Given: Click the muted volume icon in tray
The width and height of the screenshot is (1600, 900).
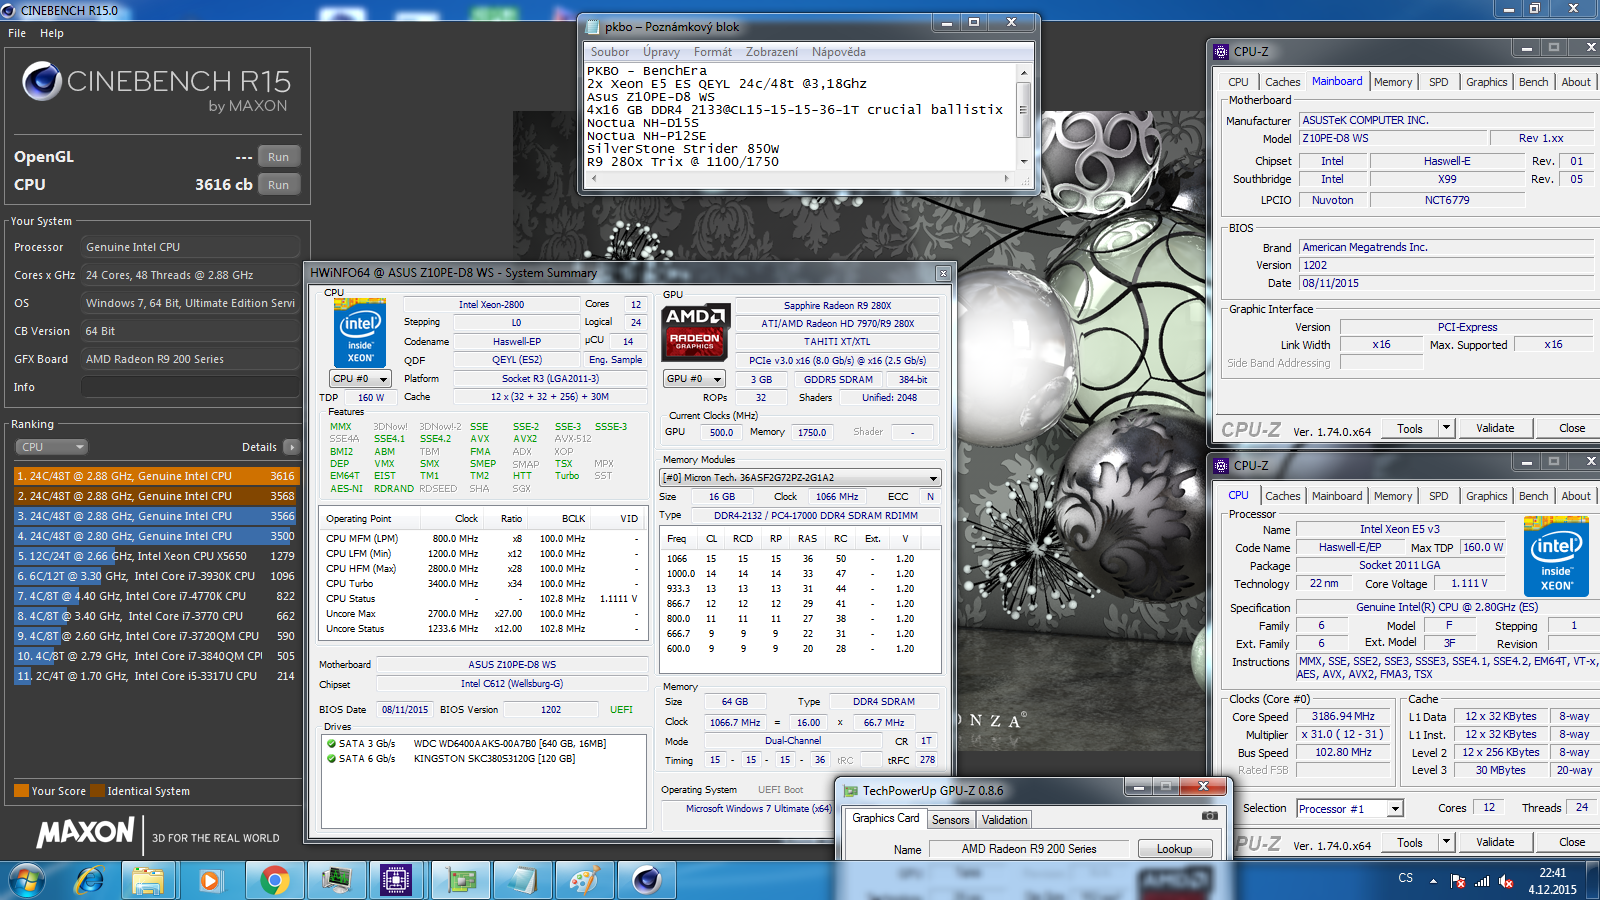Looking at the screenshot, I should [1505, 880].
